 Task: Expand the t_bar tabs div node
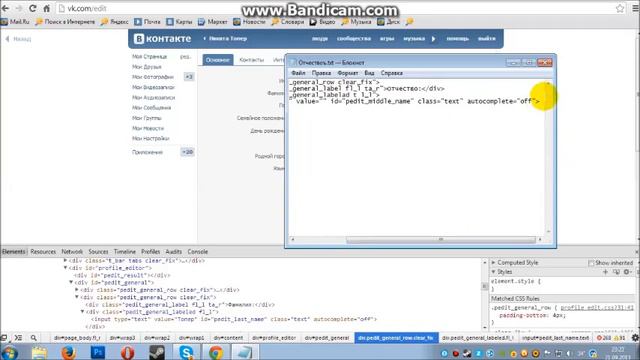pos(65,260)
